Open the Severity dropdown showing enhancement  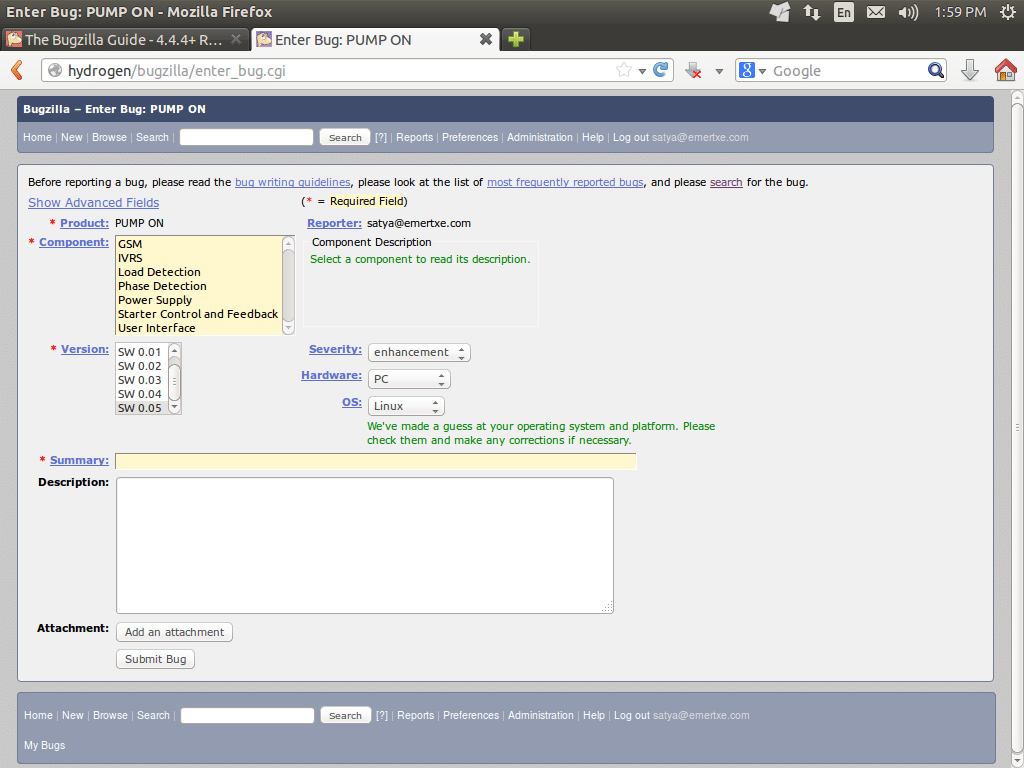tap(419, 353)
